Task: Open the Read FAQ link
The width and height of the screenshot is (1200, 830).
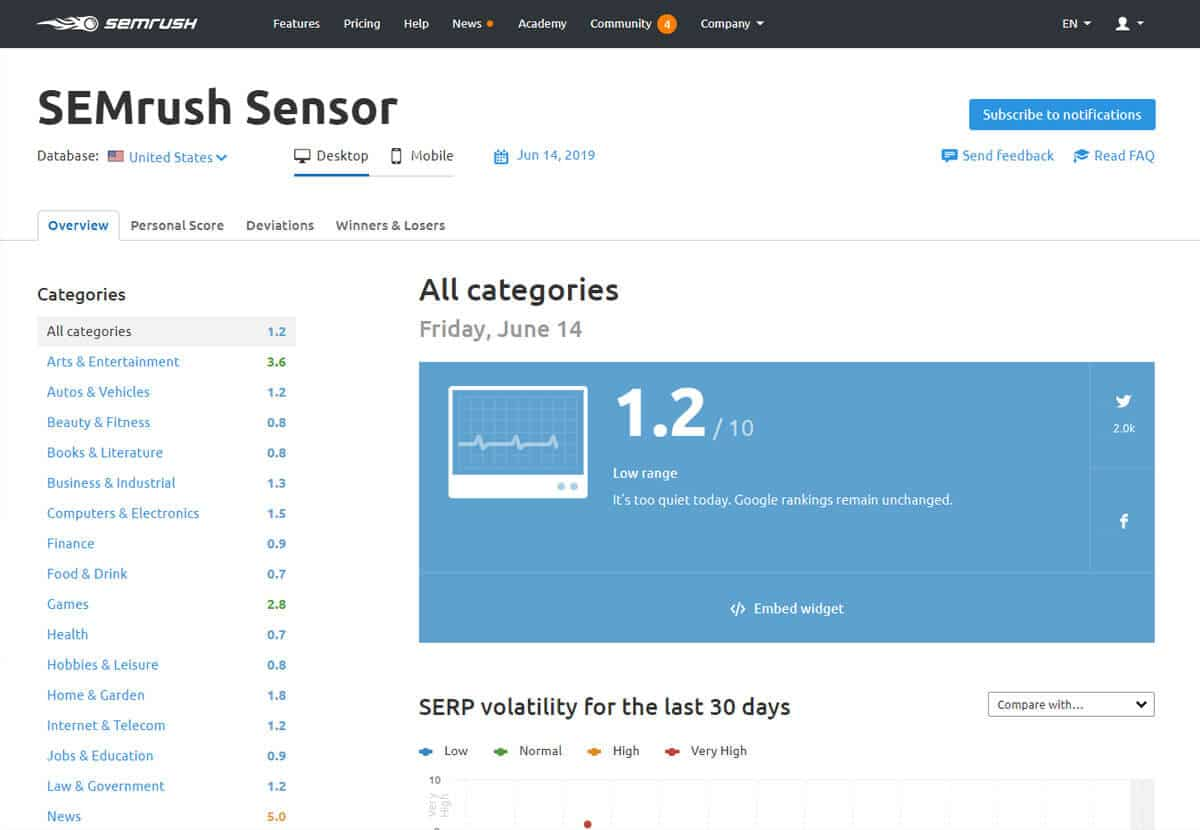Action: click(x=1124, y=156)
